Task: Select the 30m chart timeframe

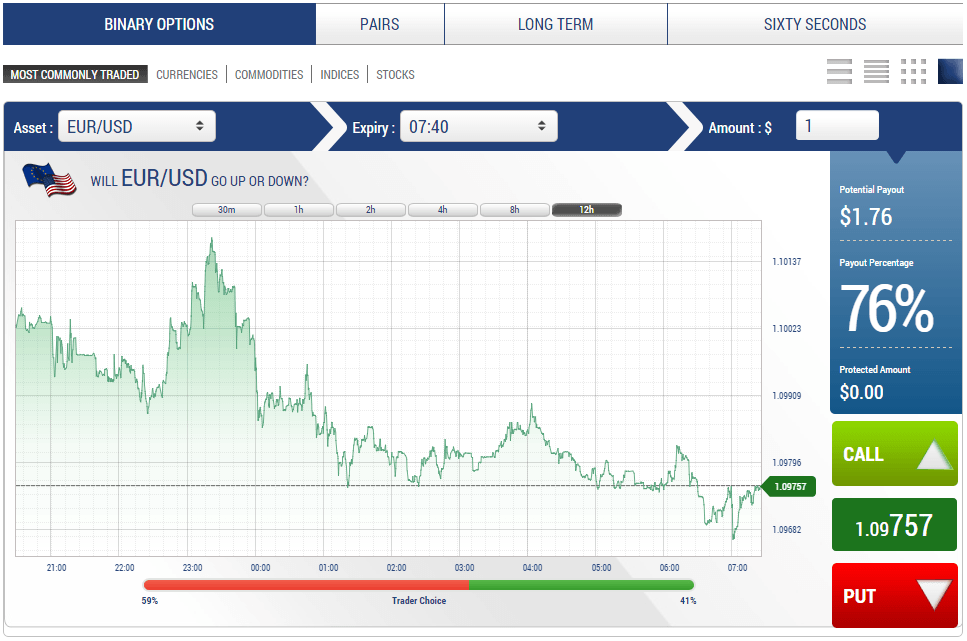Action: [227, 209]
